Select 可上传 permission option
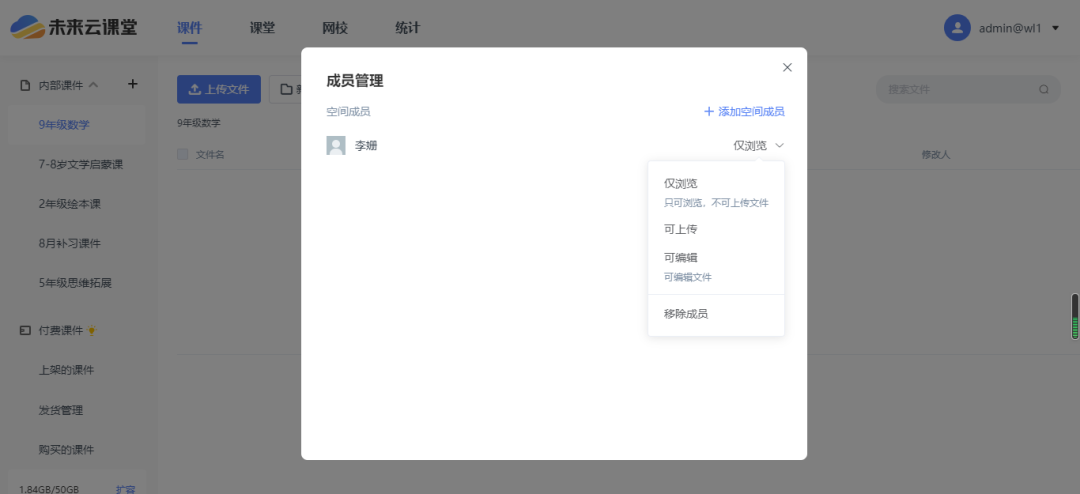The height and width of the screenshot is (494, 1080). tap(680, 229)
